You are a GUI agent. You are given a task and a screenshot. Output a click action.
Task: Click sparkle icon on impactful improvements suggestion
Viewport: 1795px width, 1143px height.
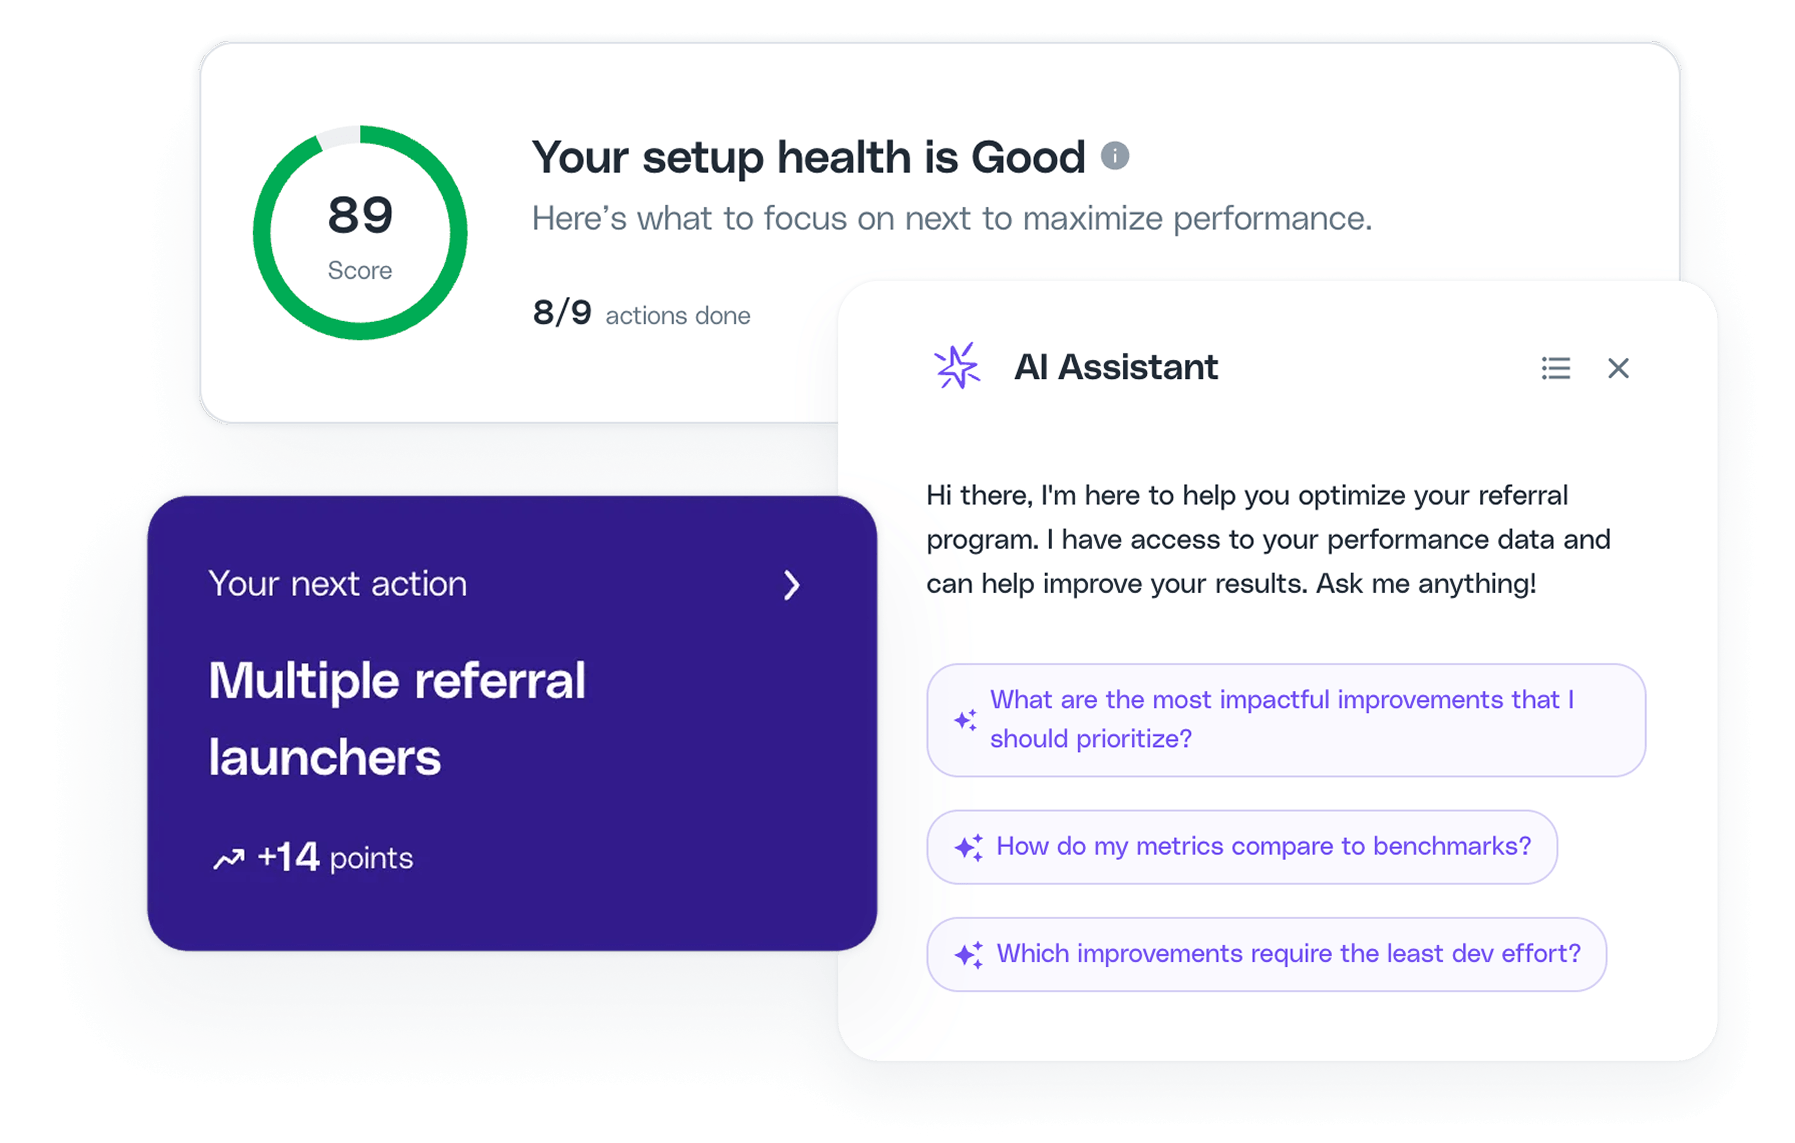[965, 720]
